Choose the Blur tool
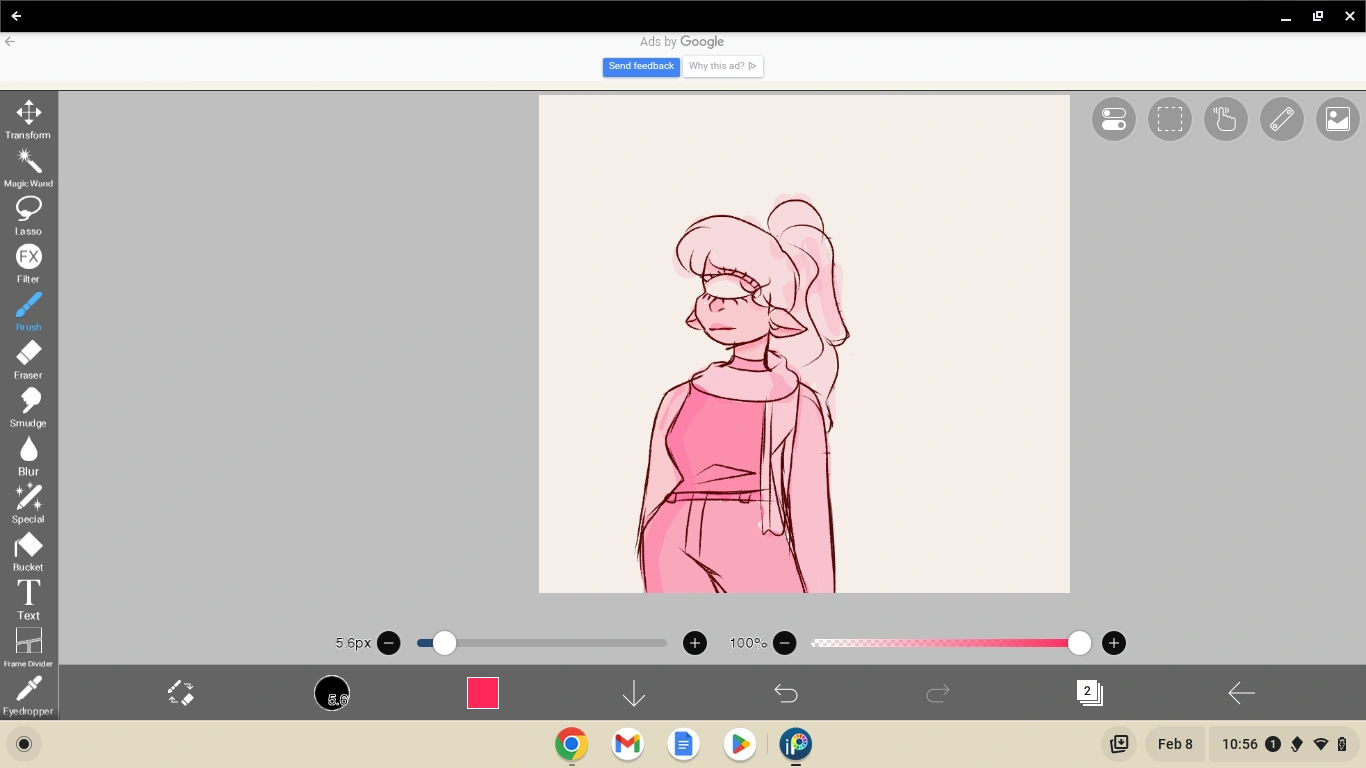This screenshot has width=1366, height=768. coord(28,449)
